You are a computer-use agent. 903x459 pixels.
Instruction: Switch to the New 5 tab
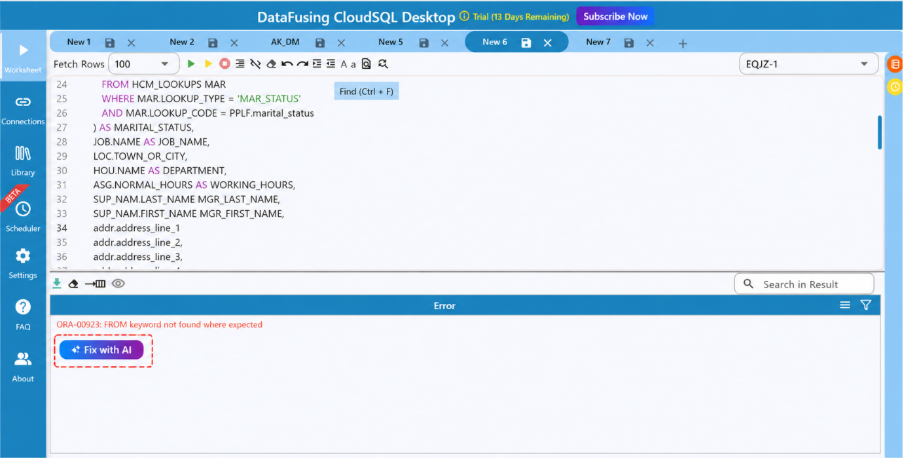[390, 42]
